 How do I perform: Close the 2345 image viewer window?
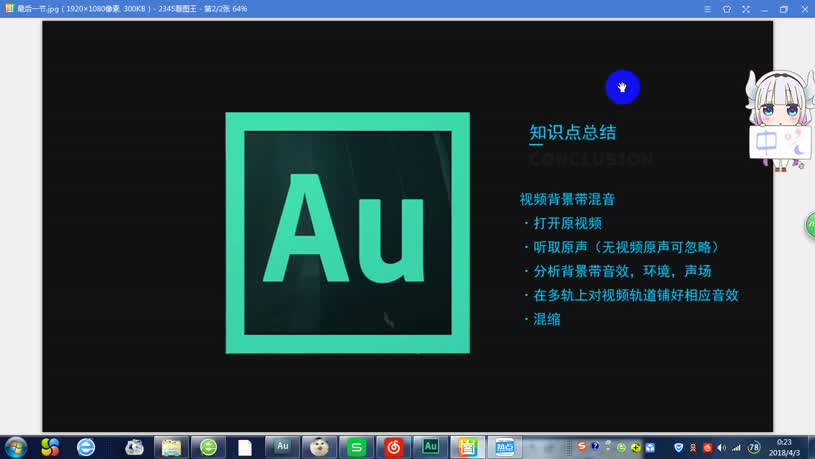pyautogui.click(x=804, y=9)
